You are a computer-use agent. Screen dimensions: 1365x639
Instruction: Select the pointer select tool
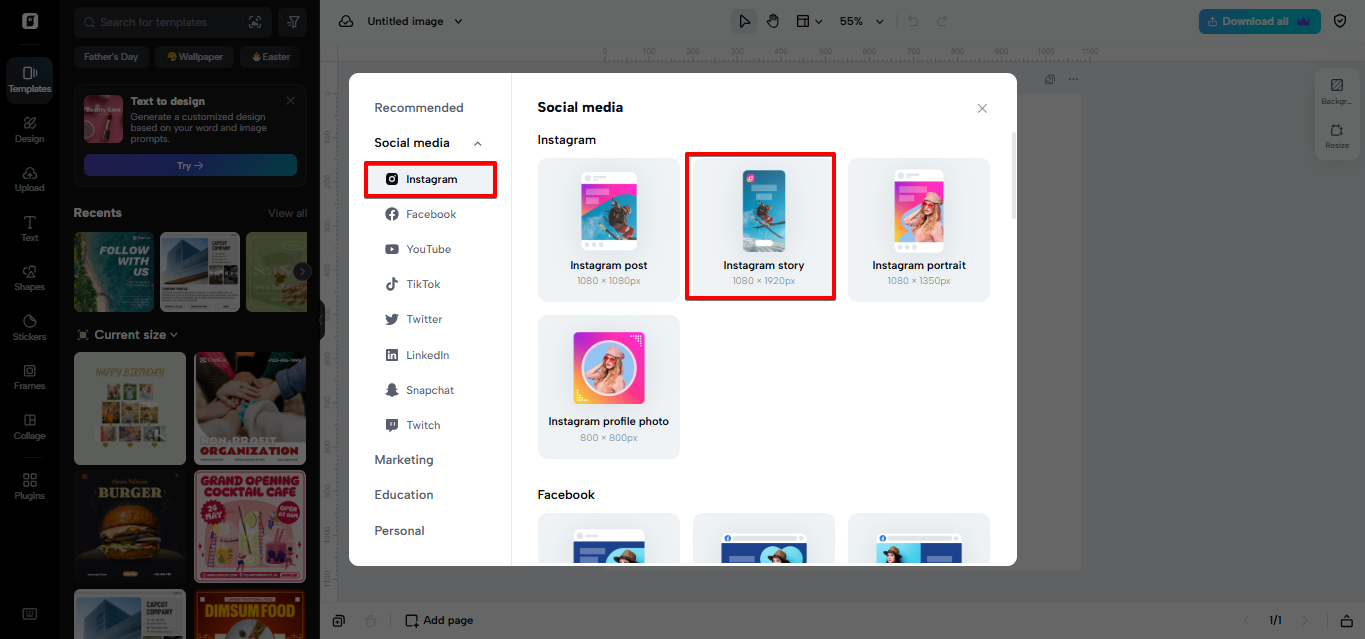[743, 21]
